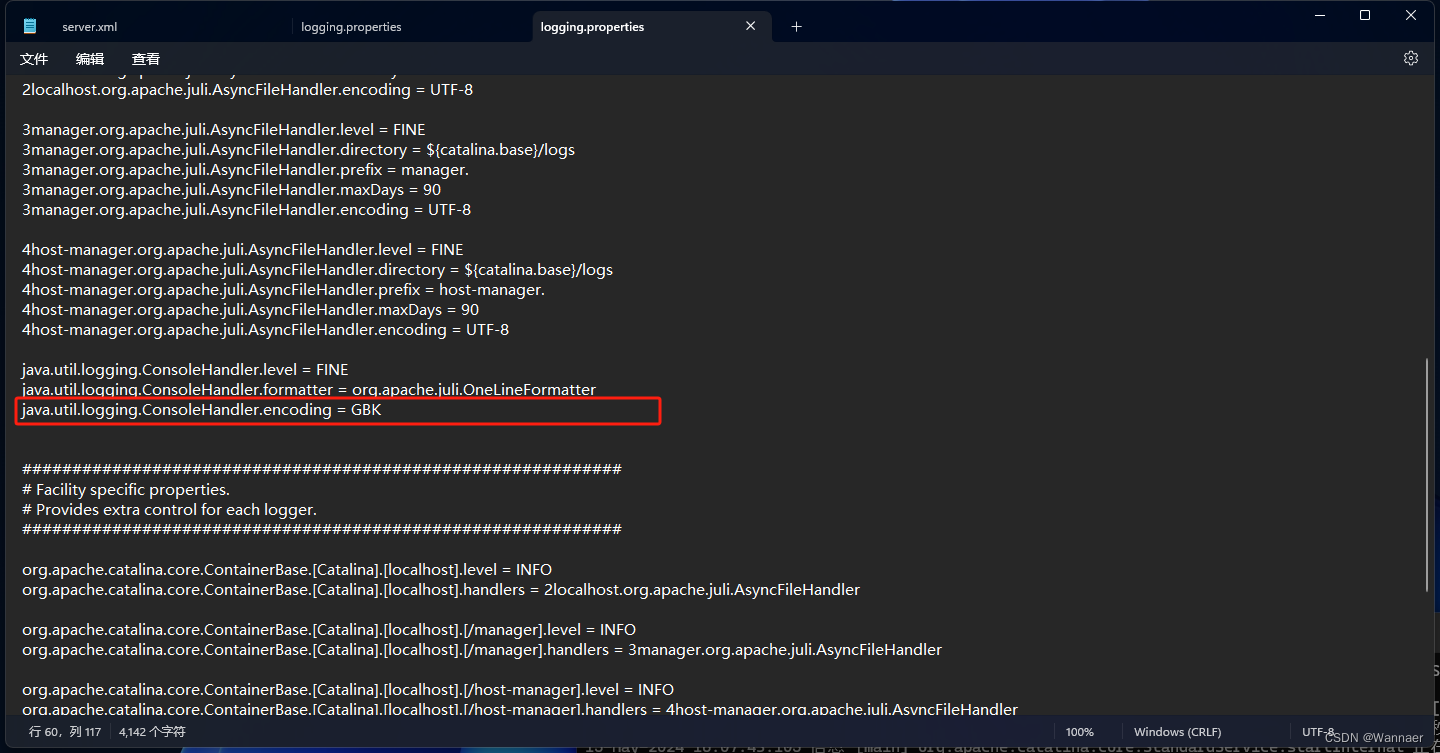Image resolution: width=1440 pixels, height=753 pixels.
Task: Click the ConsoleHandler.encoding = GBK line
Action: click(202, 410)
